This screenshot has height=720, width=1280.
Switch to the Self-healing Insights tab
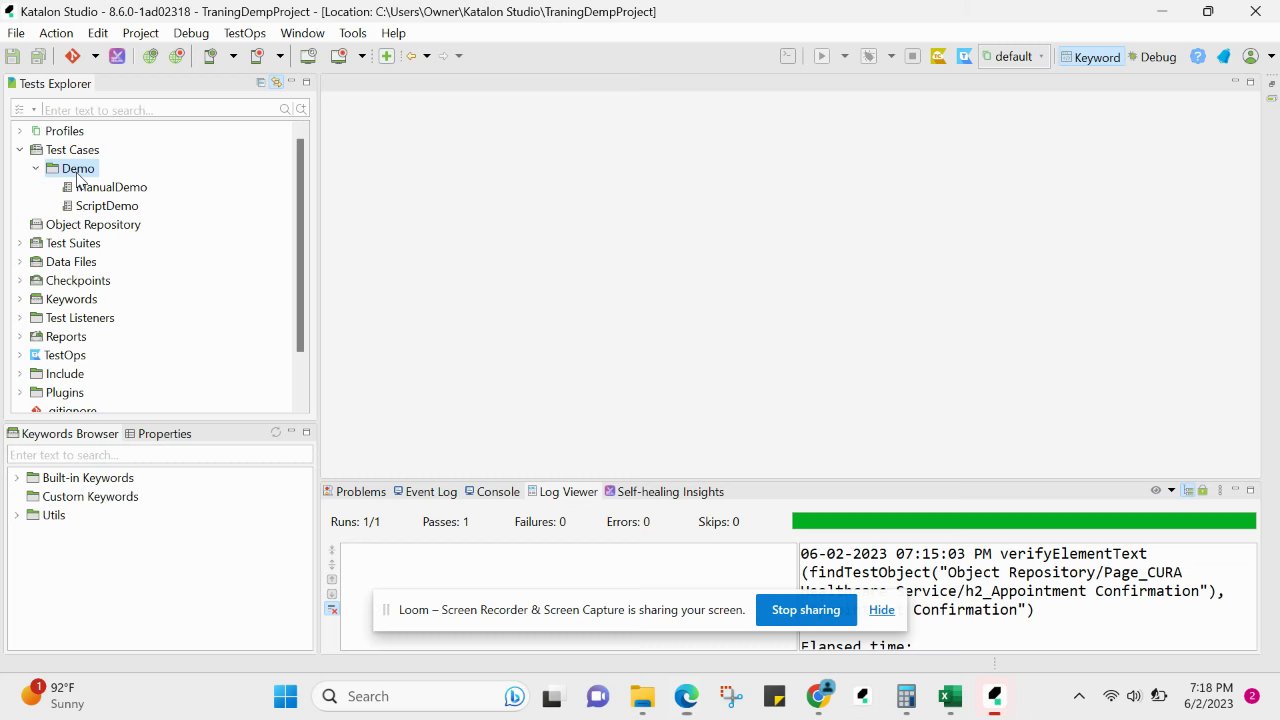pos(664,492)
